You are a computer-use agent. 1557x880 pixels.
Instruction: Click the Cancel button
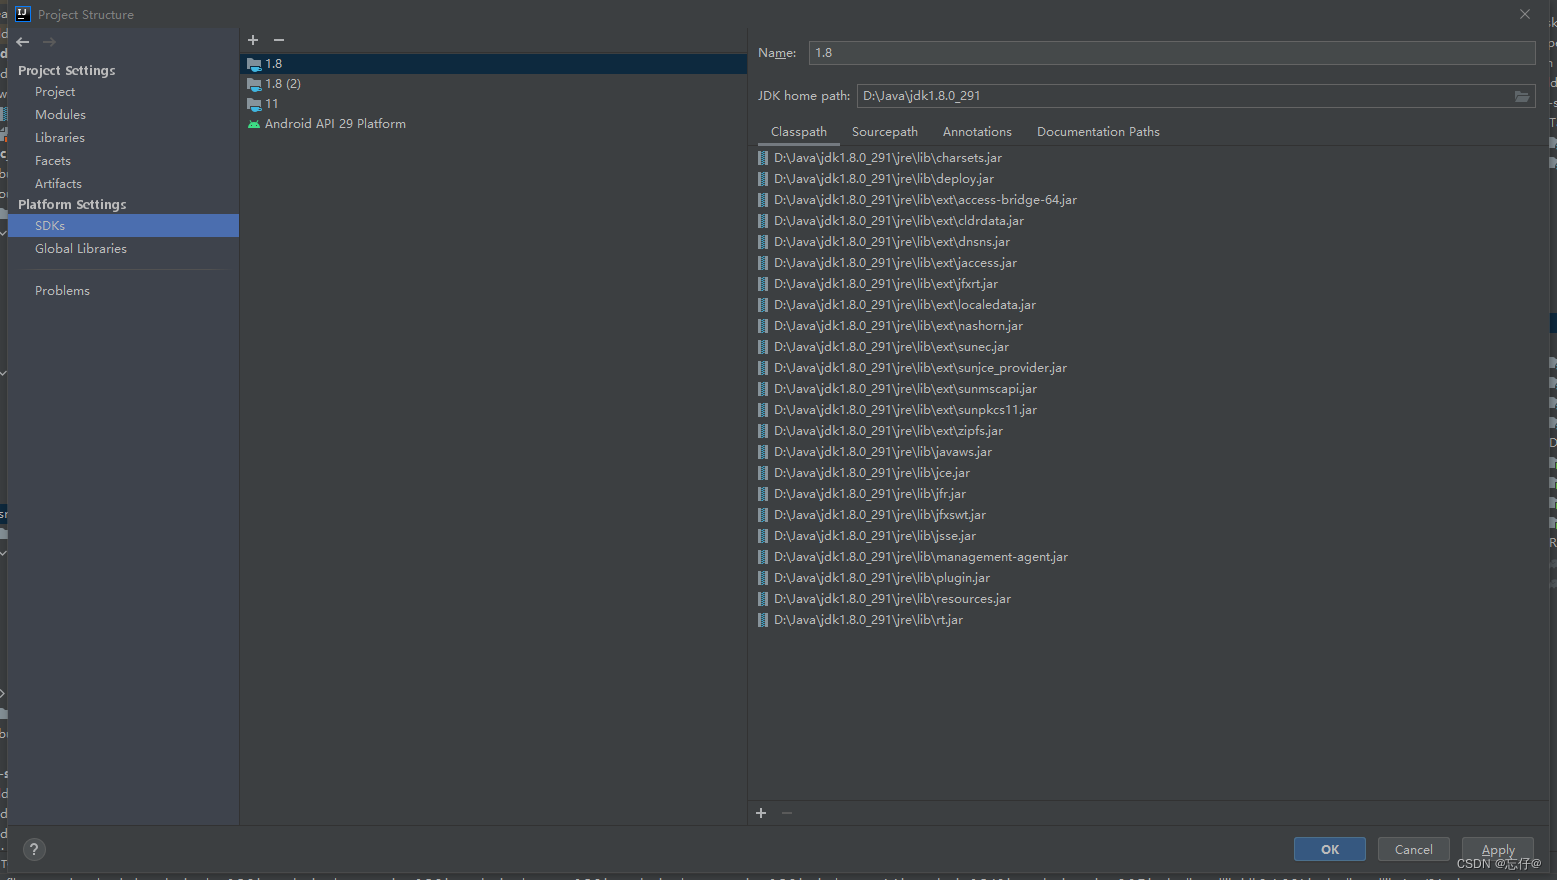1413,848
